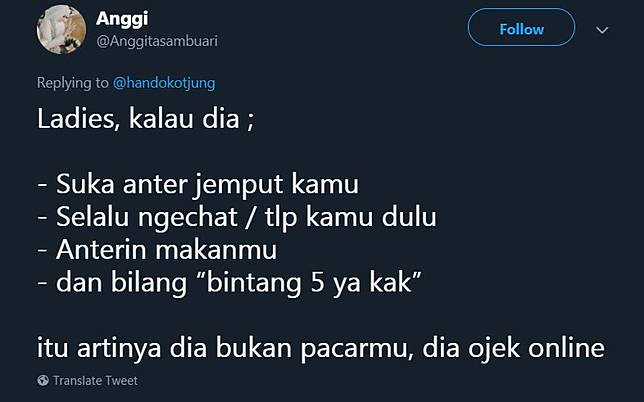Open the @Anggitasambuari handle

click(x=157, y=41)
